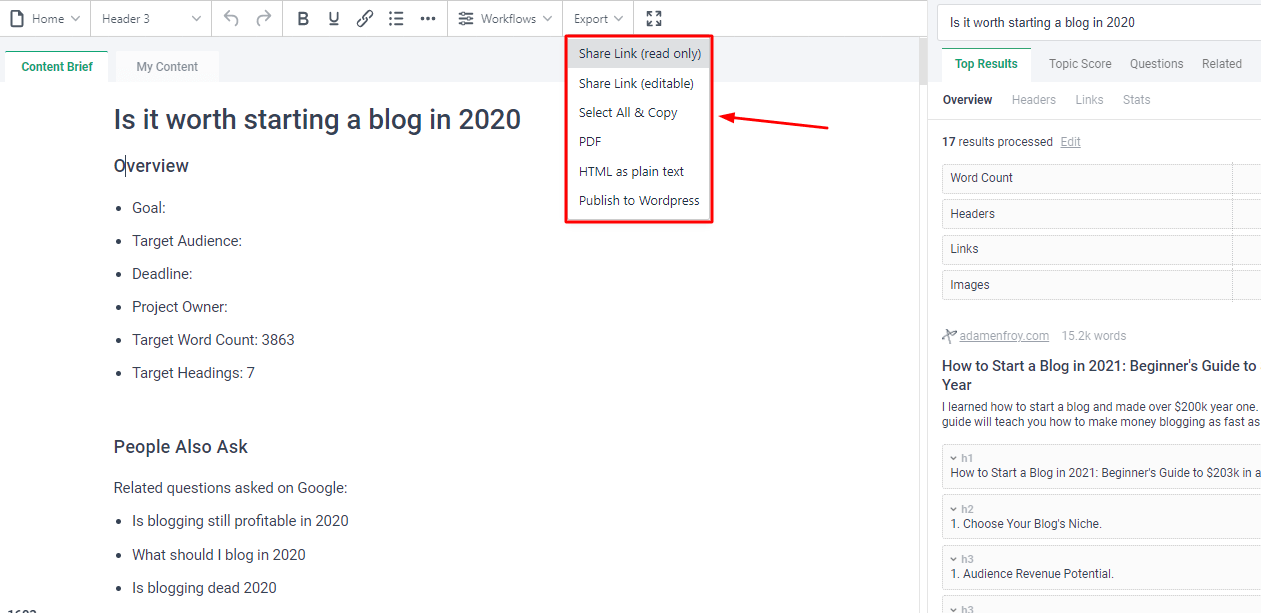Click 'Is blogging still profitable in 2020'
The height and width of the screenshot is (613, 1261).
pyautogui.click(x=240, y=521)
